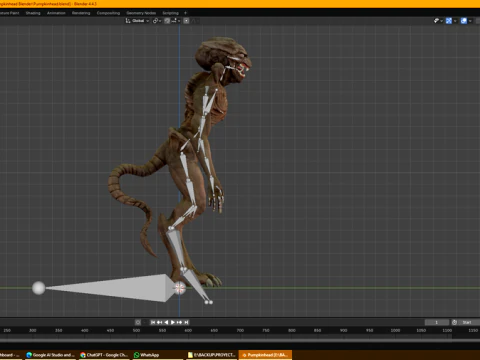Click the Start frame field
The width and height of the screenshot is (480, 360).
469,322
